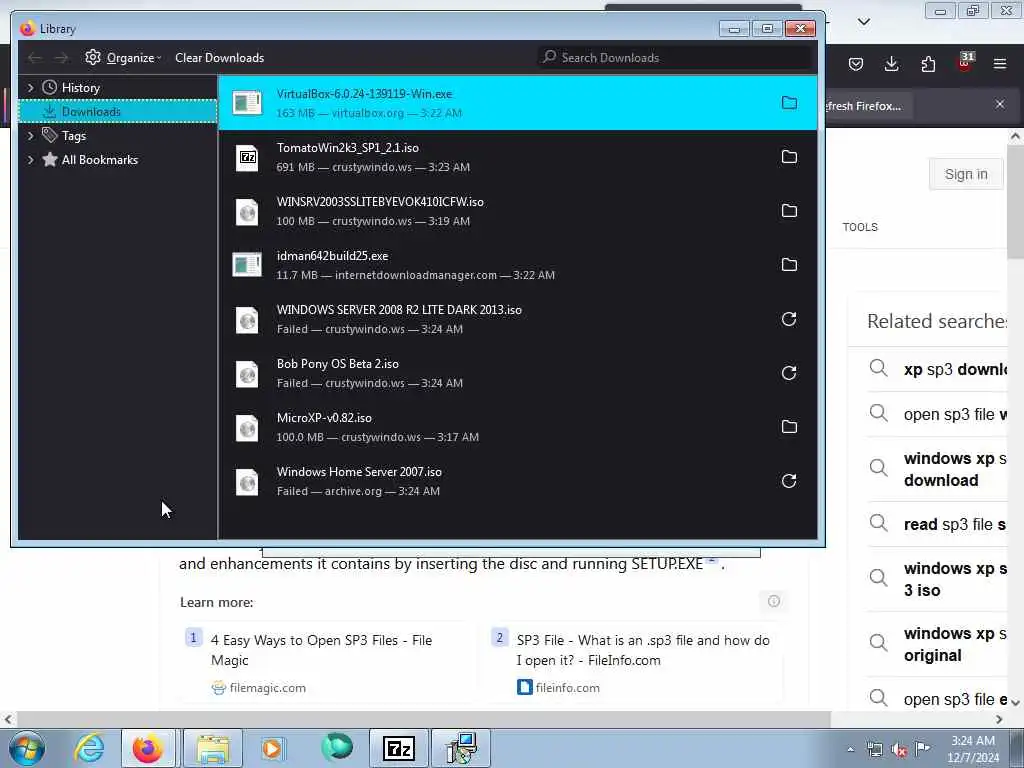1024x768 pixels.
Task: Click the MicroXP-v0.82.iso disc icon
Action: tap(247, 428)
